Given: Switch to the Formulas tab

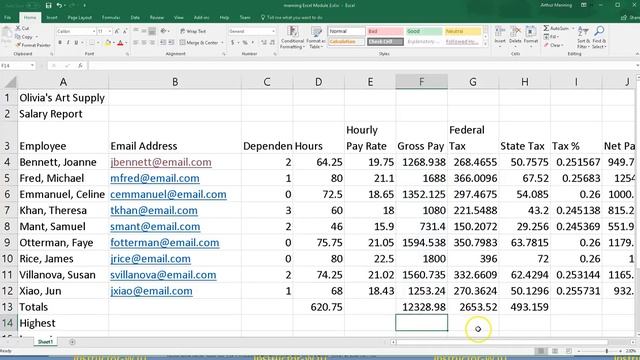Looking at the screenshot, I should pyautogui.click(x=111, y=18).
